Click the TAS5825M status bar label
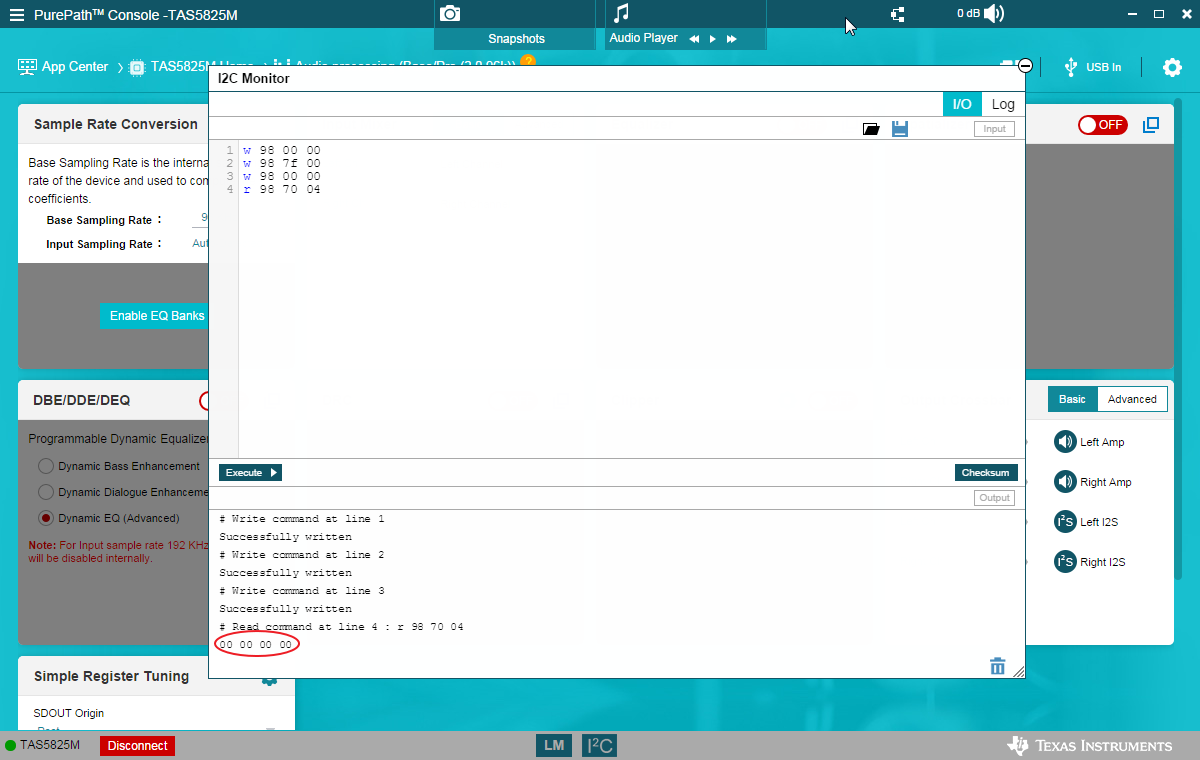Viewport: 1200px width, 760px height. click(50, 746)
